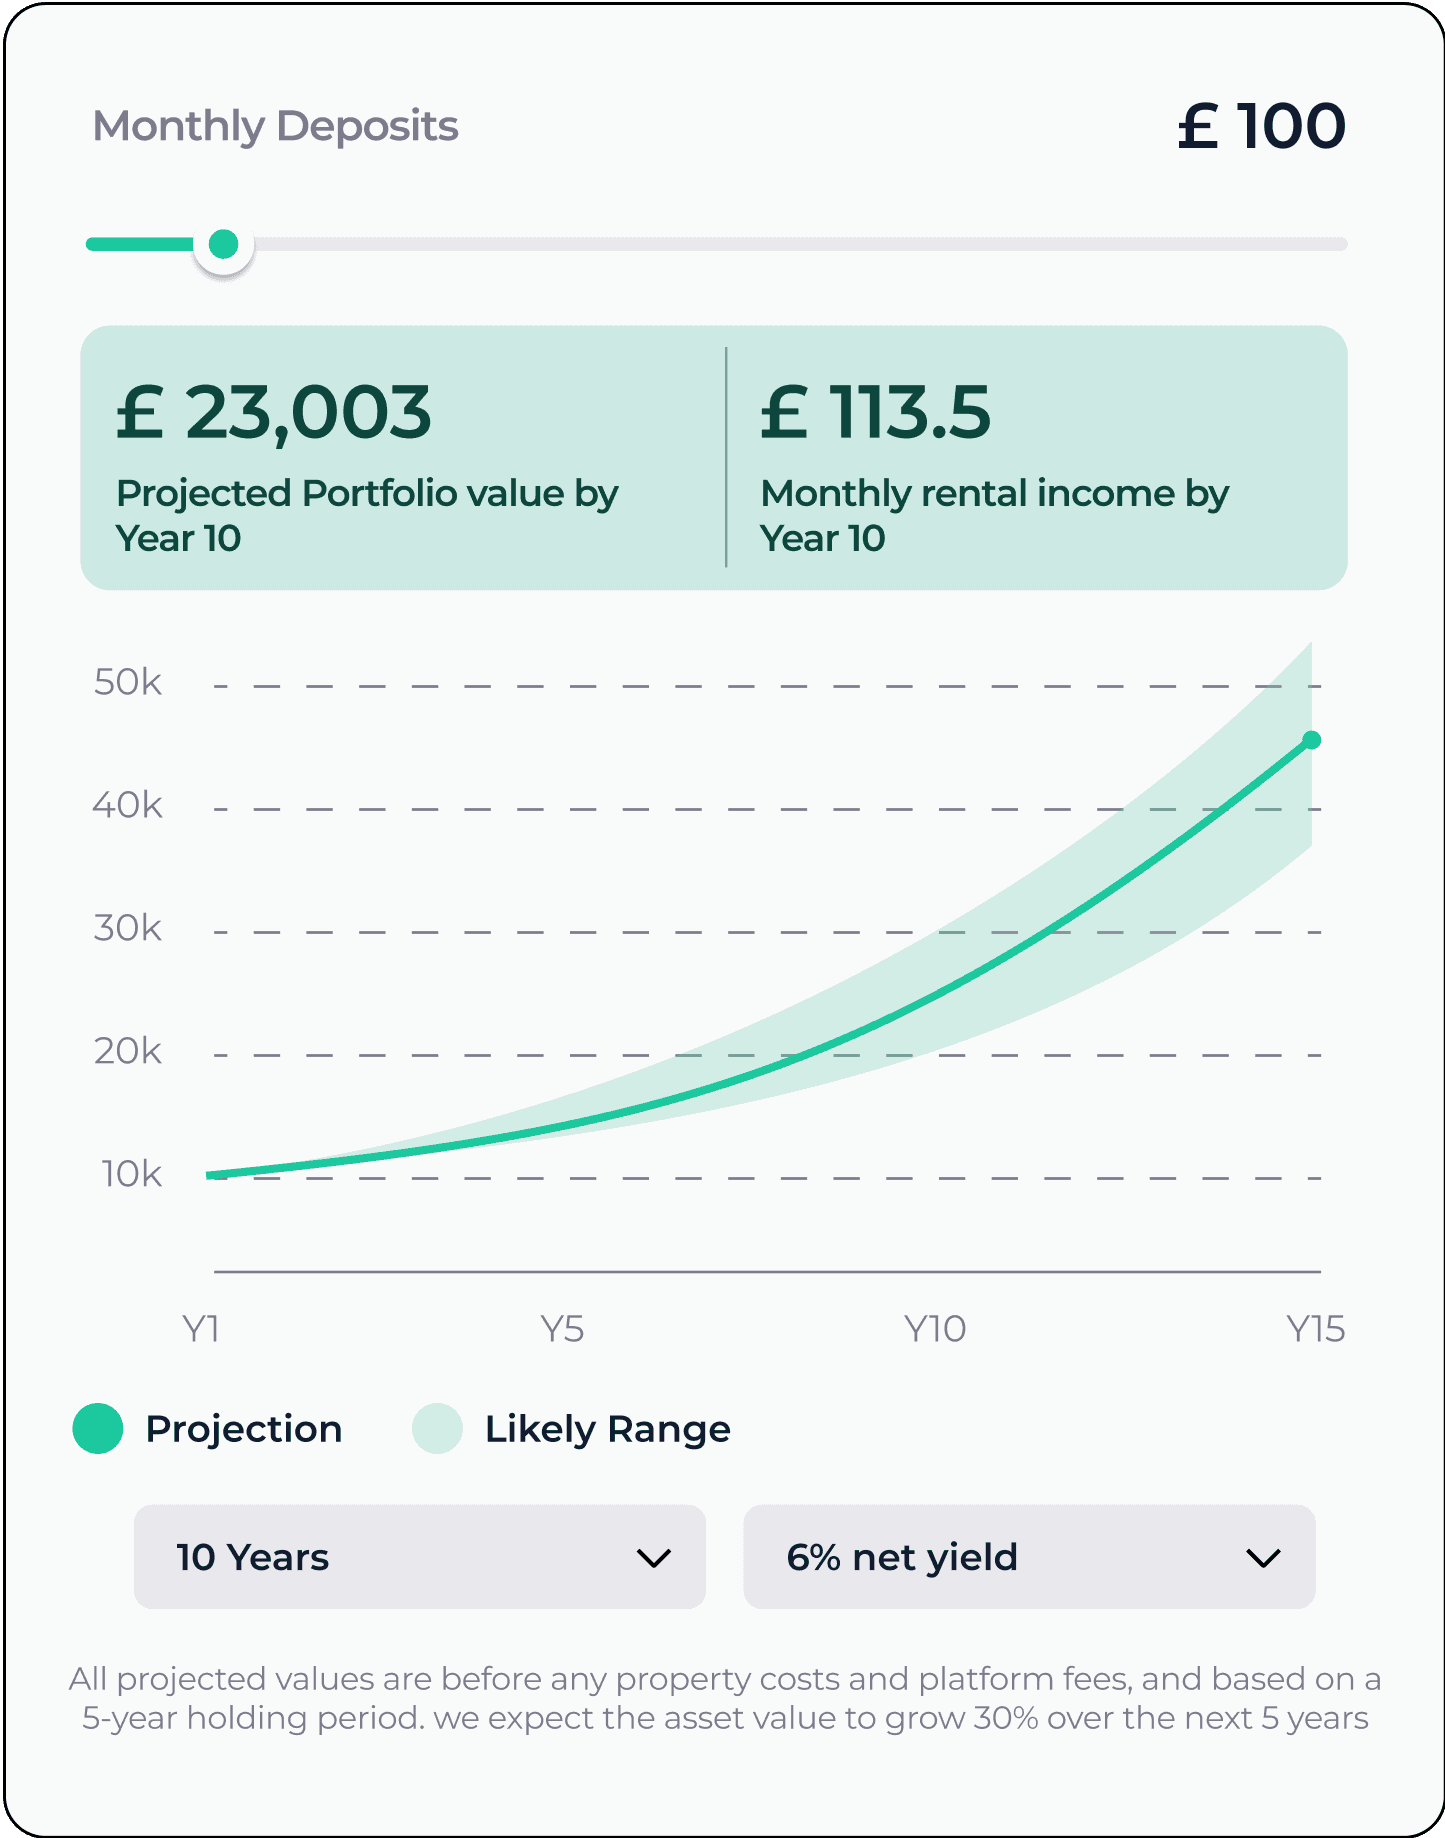Click the Monthly Deposits slider handle

pos(223,244)
